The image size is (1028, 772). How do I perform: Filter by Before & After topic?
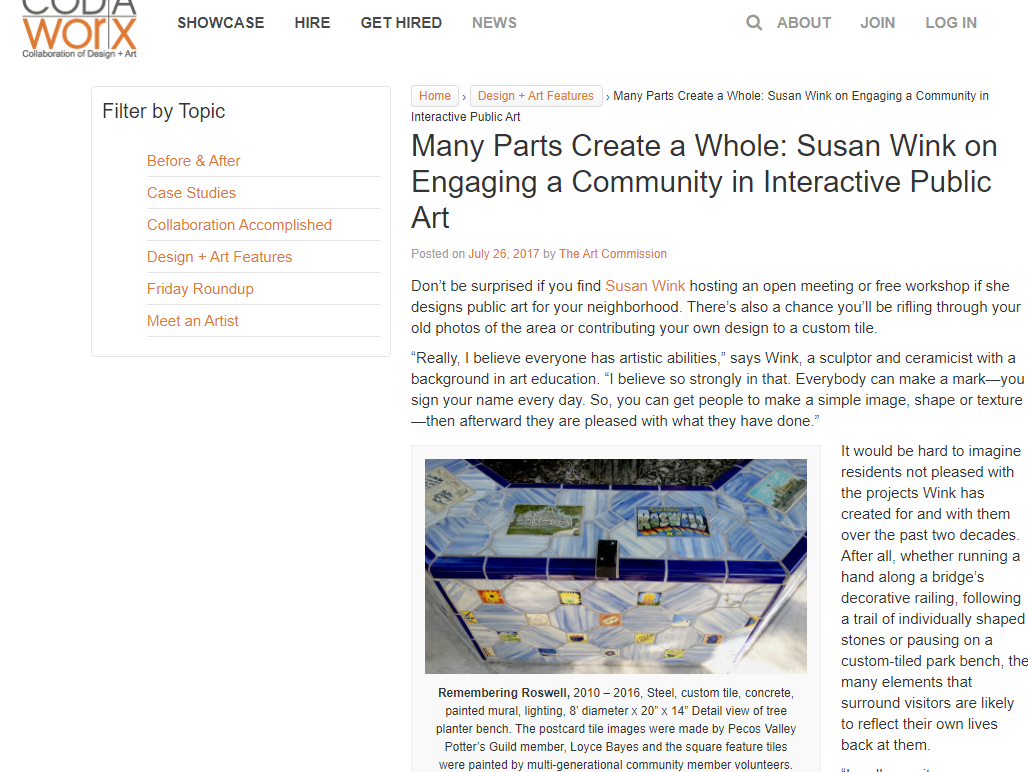(193, 161)
